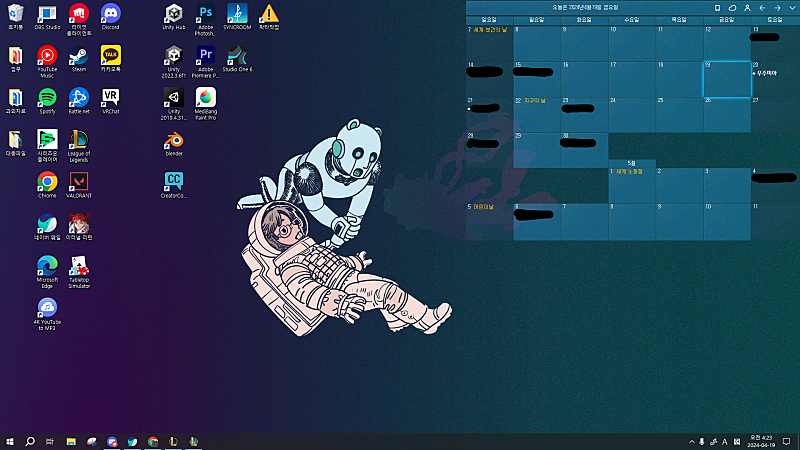Image resolution: width=800 pixels, height=450 pixels.
Task: Click the cloud sync icon in calendar header
Action: pos(732,7)
